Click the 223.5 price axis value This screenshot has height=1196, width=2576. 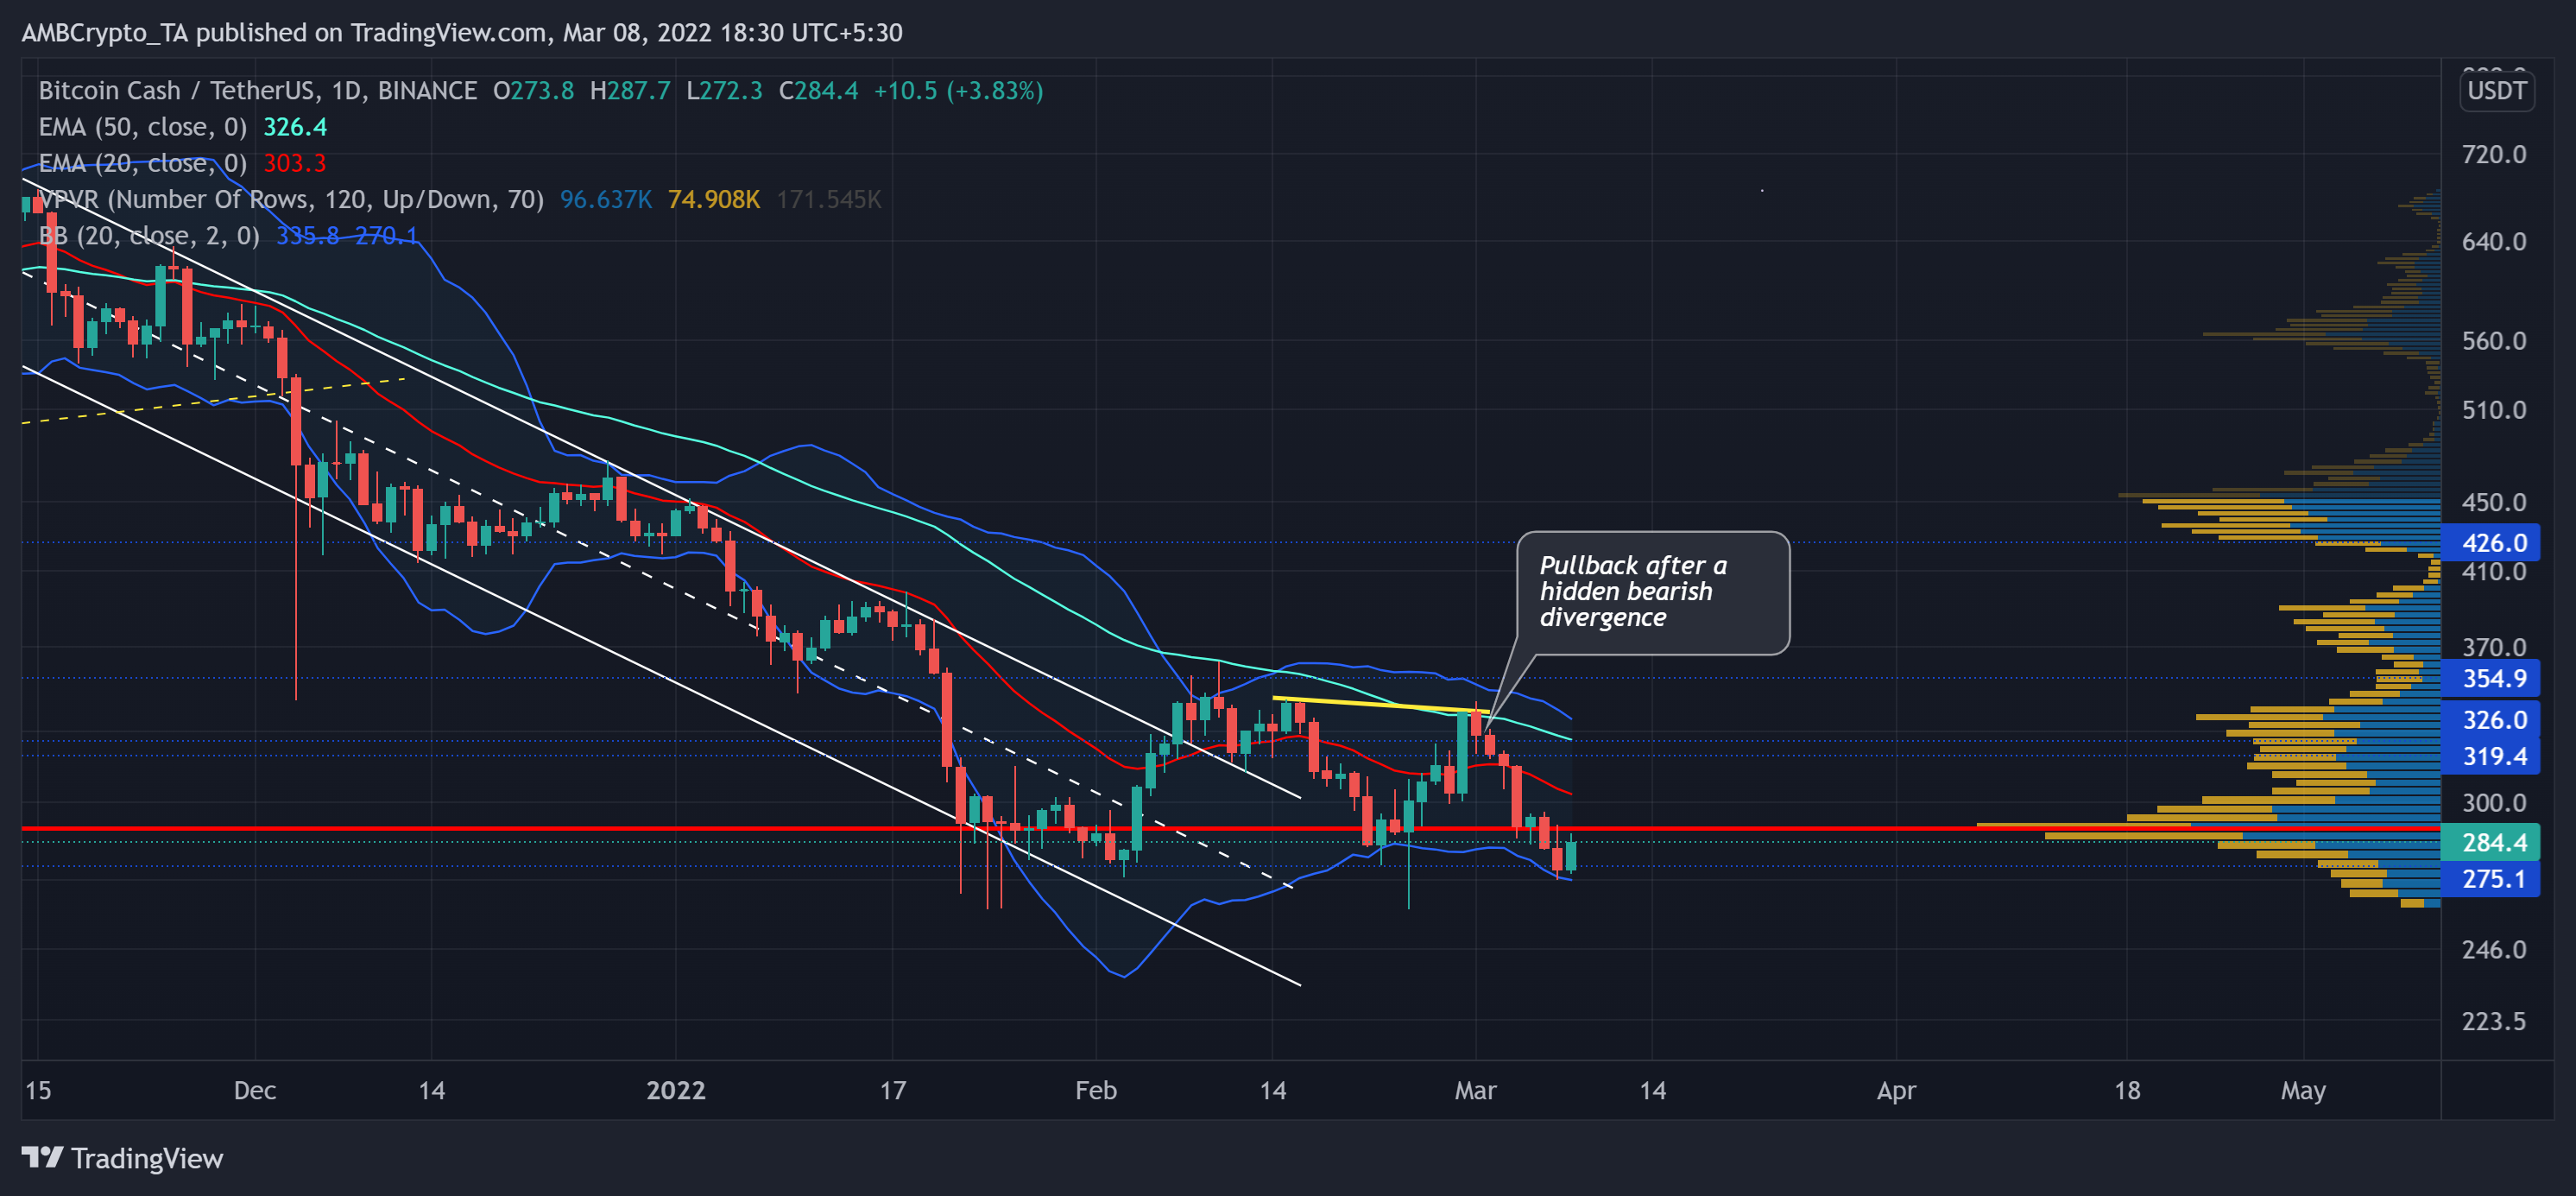2494,1022
